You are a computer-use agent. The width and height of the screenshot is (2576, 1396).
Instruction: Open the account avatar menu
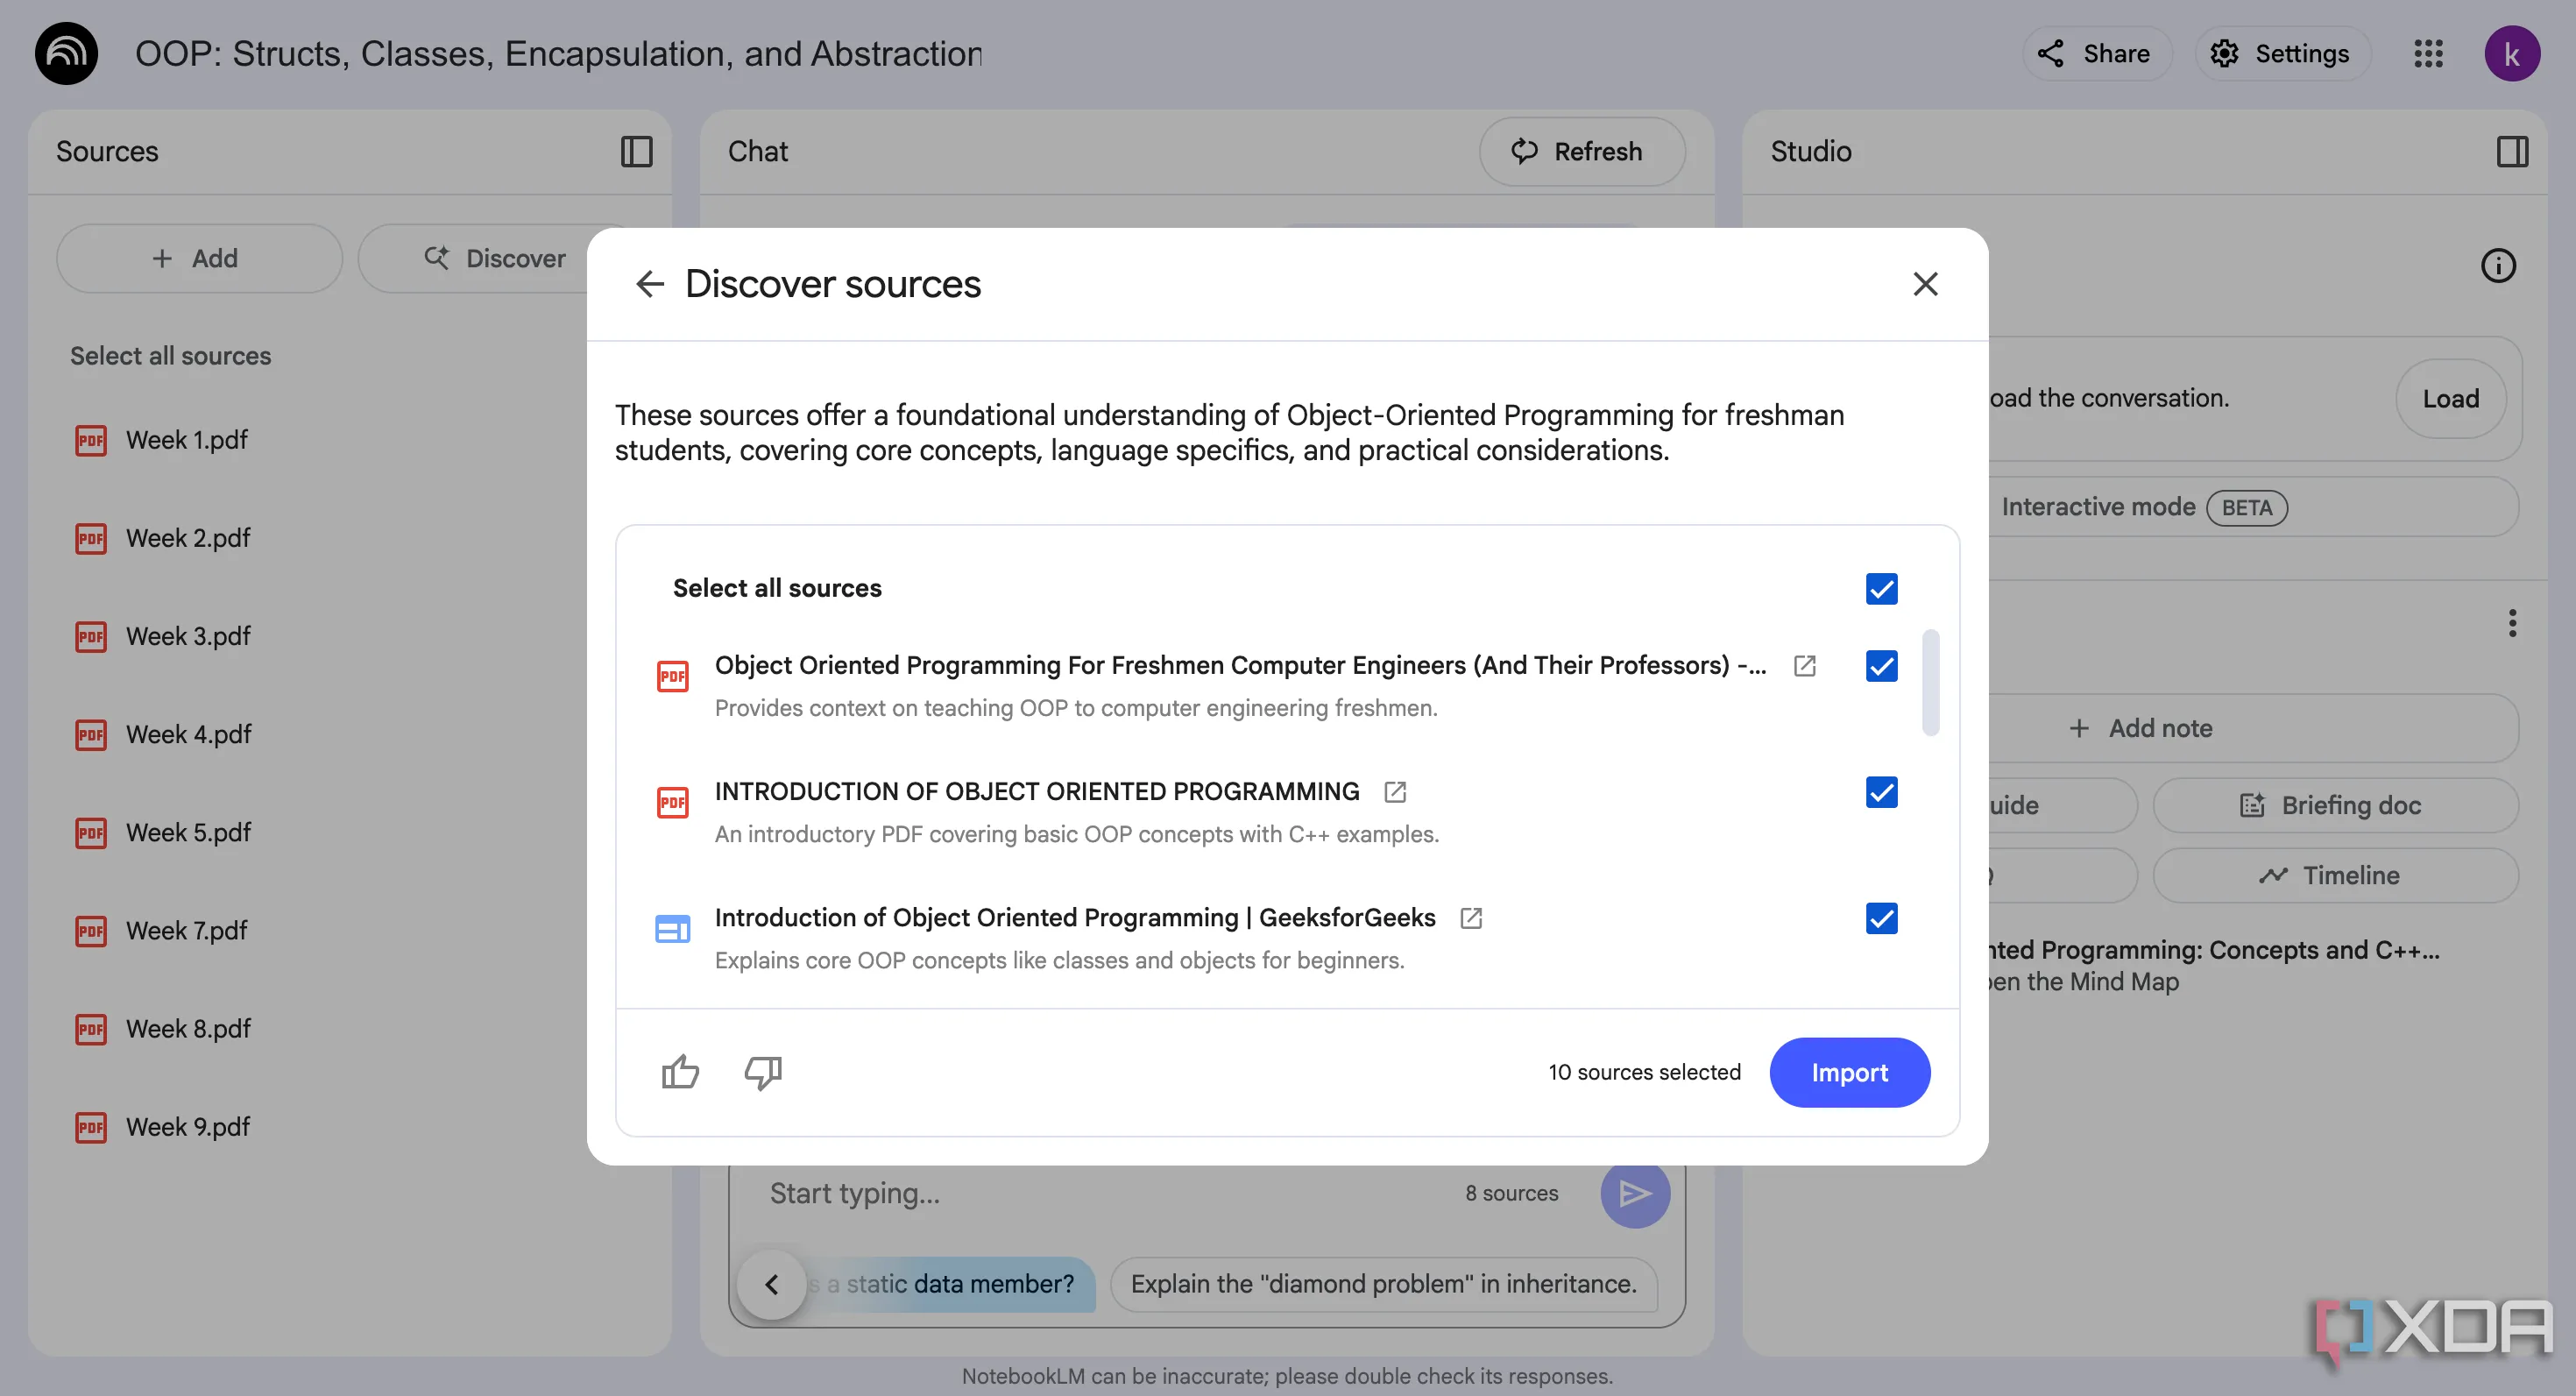(2512, 54)
